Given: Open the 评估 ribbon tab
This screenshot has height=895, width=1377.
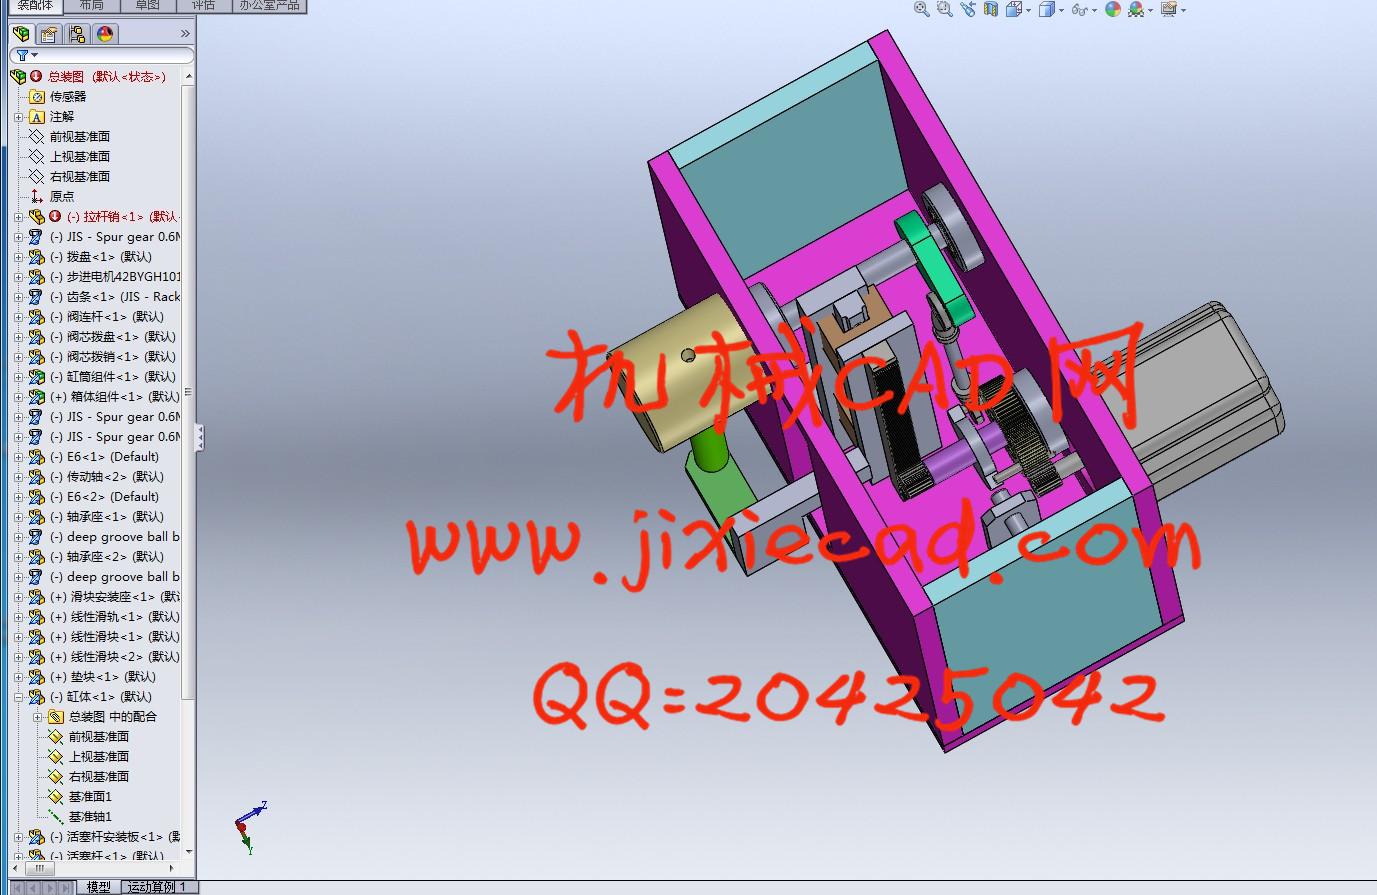Looking at the screenshot, I should tap(203, 5).
